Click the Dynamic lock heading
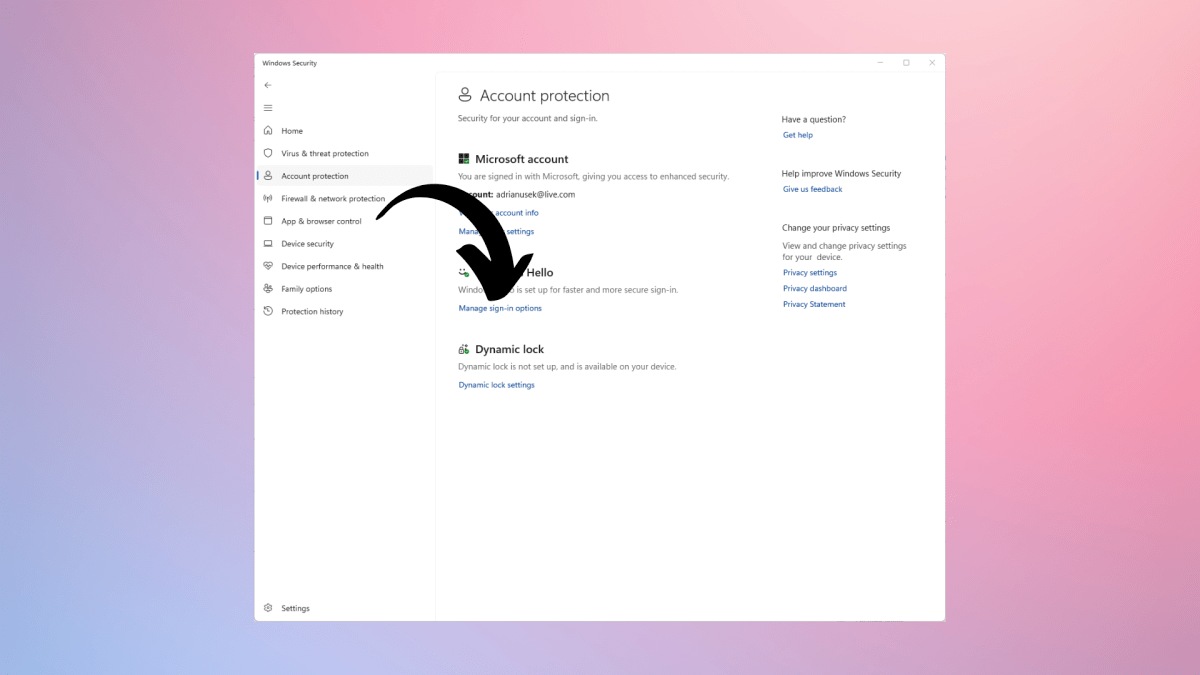 (x=509, y=349)
